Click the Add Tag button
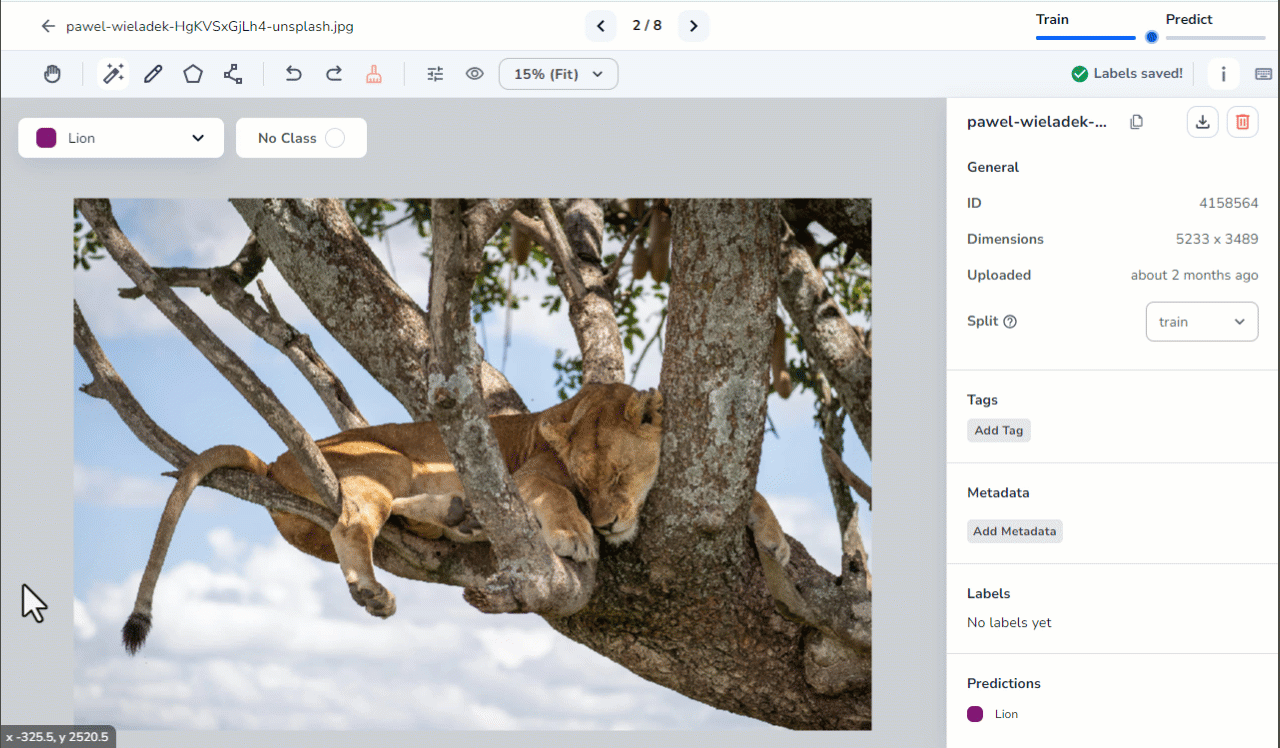This screenshot has height=748, width=1280. click(x=999, y=430)
